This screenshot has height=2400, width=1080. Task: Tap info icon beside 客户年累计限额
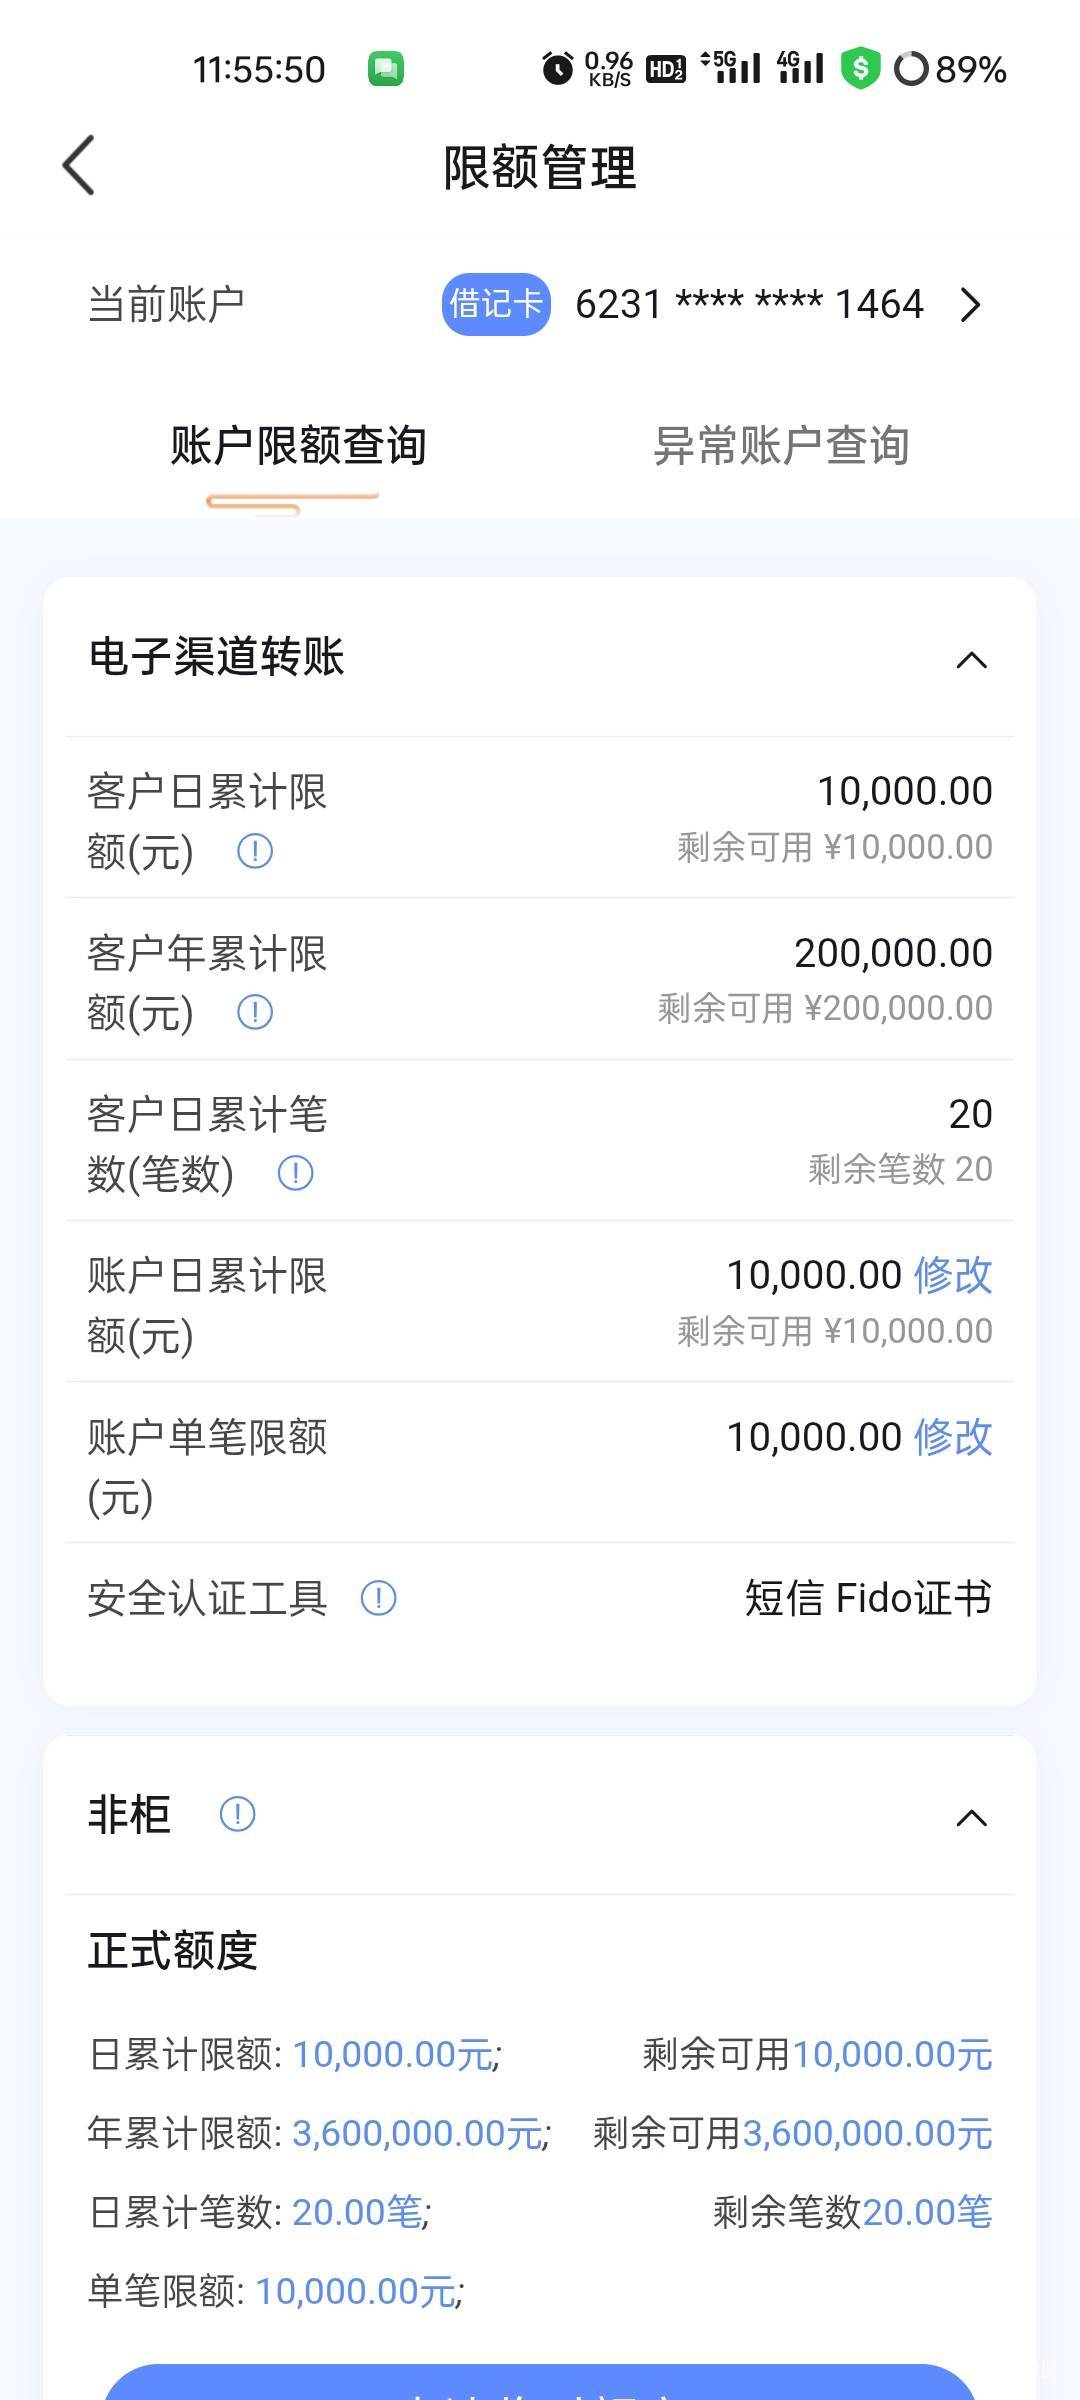click(255, 1012)
